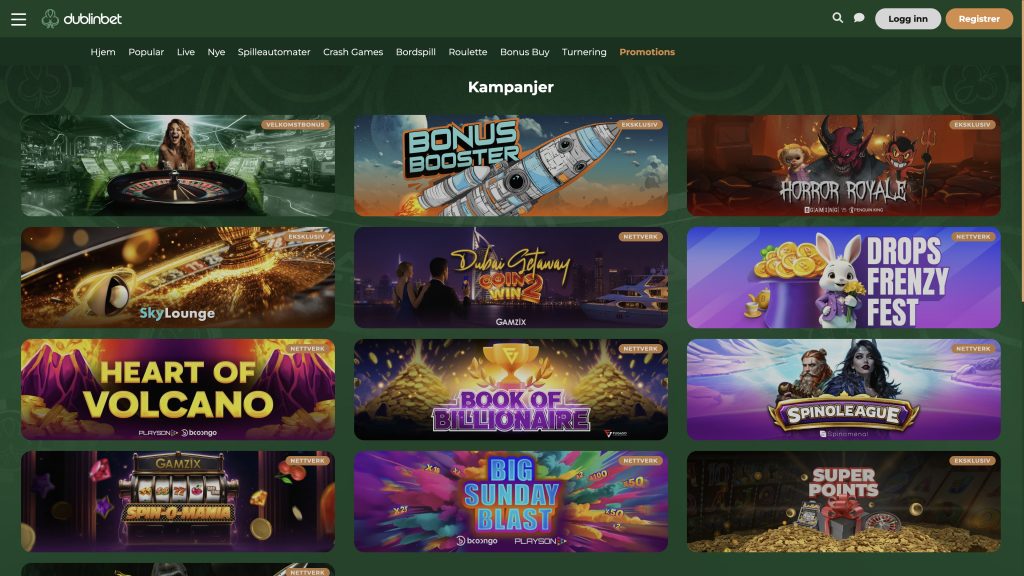Open the Turnering page
The width and height of the screenshot is (1024, 576).
pyautogui.click(x=584, y=52)
